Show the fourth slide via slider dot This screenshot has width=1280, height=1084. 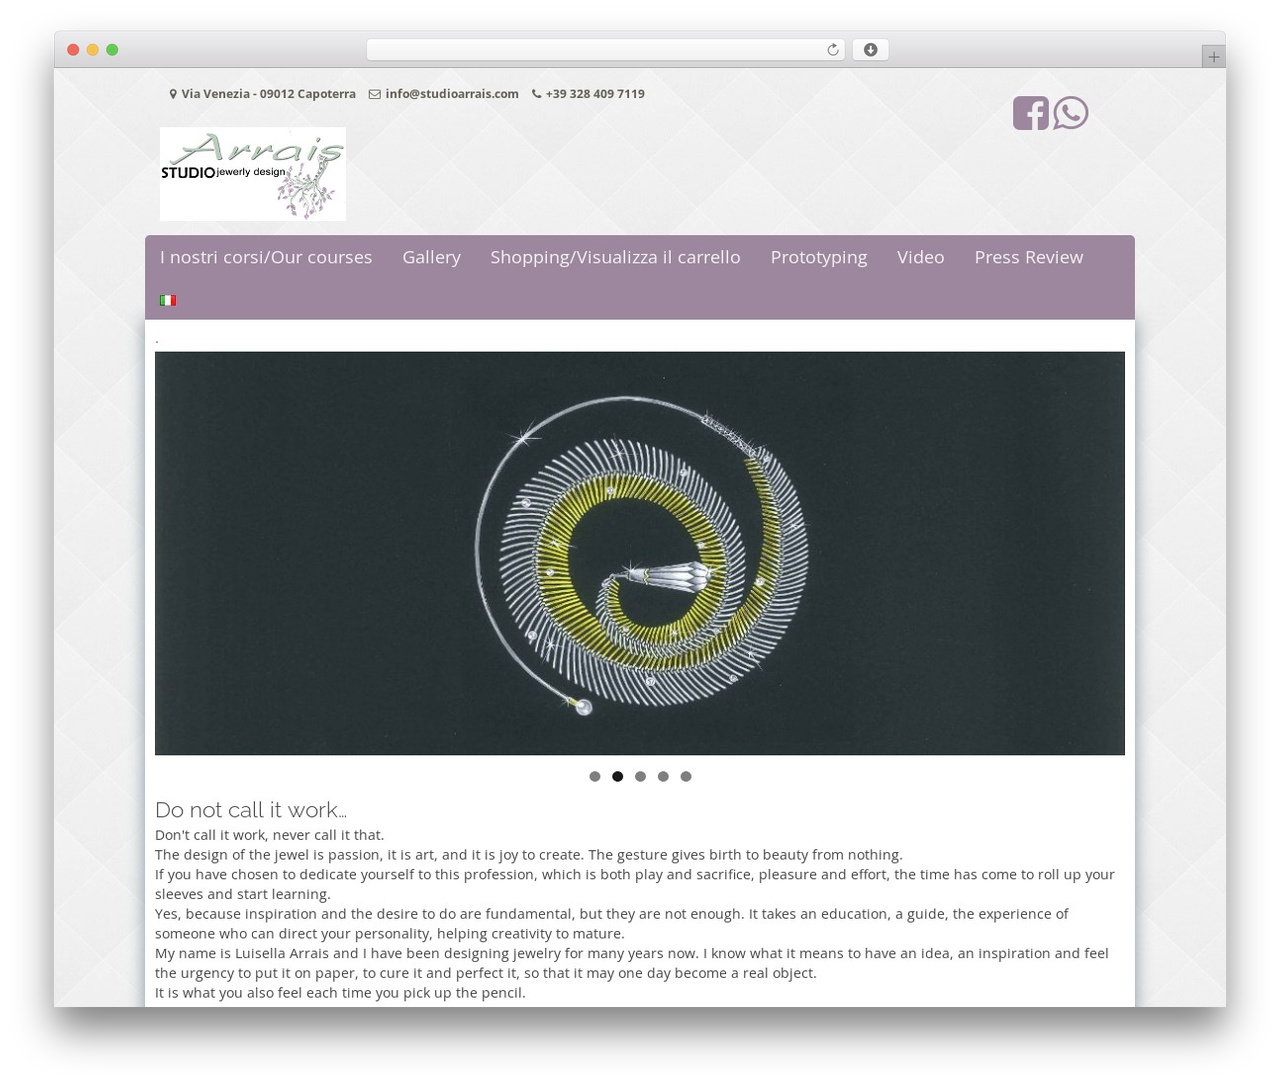coord(663,776)
